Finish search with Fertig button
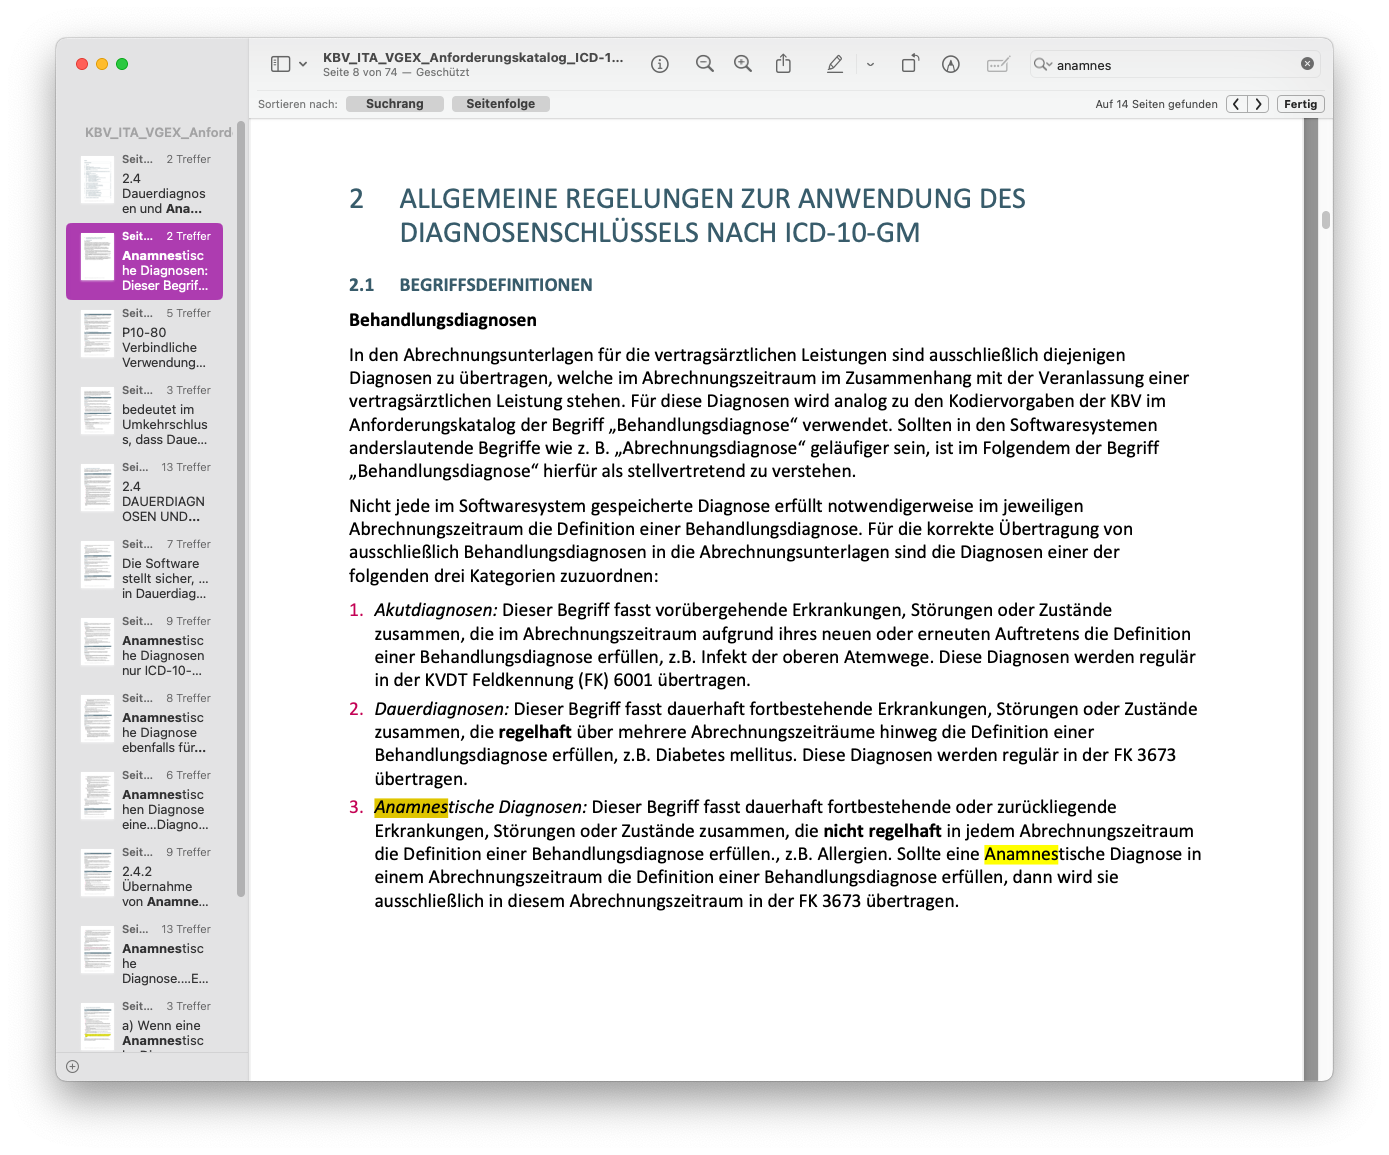This screenshot has width=1389, height=1155. [x=1301, y=104]
